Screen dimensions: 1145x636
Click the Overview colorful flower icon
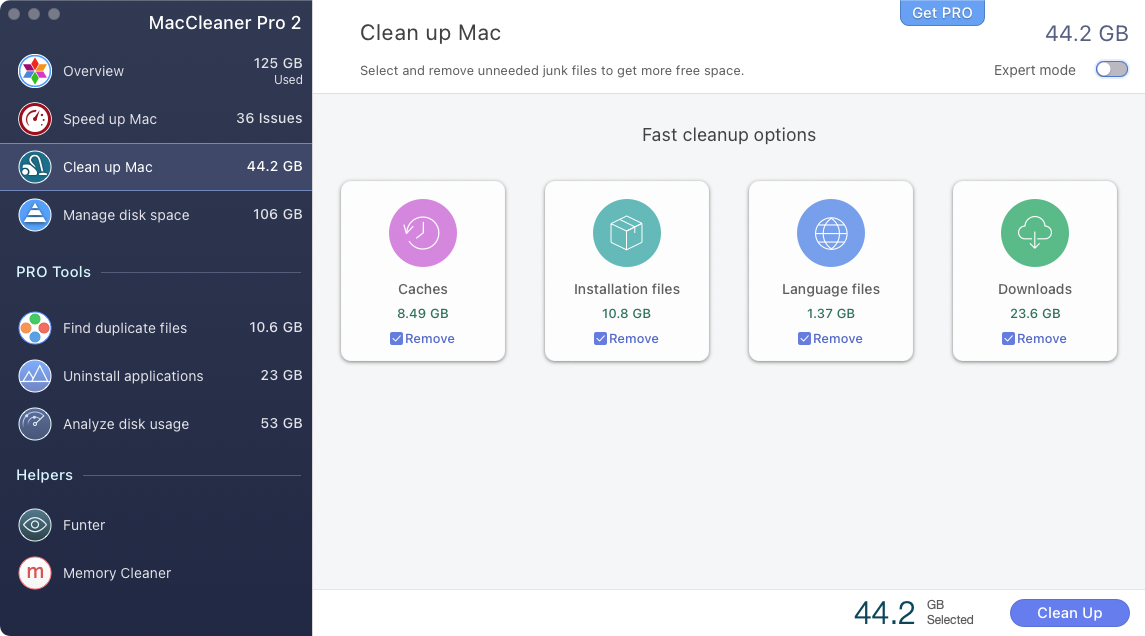[x=35, y=71]
